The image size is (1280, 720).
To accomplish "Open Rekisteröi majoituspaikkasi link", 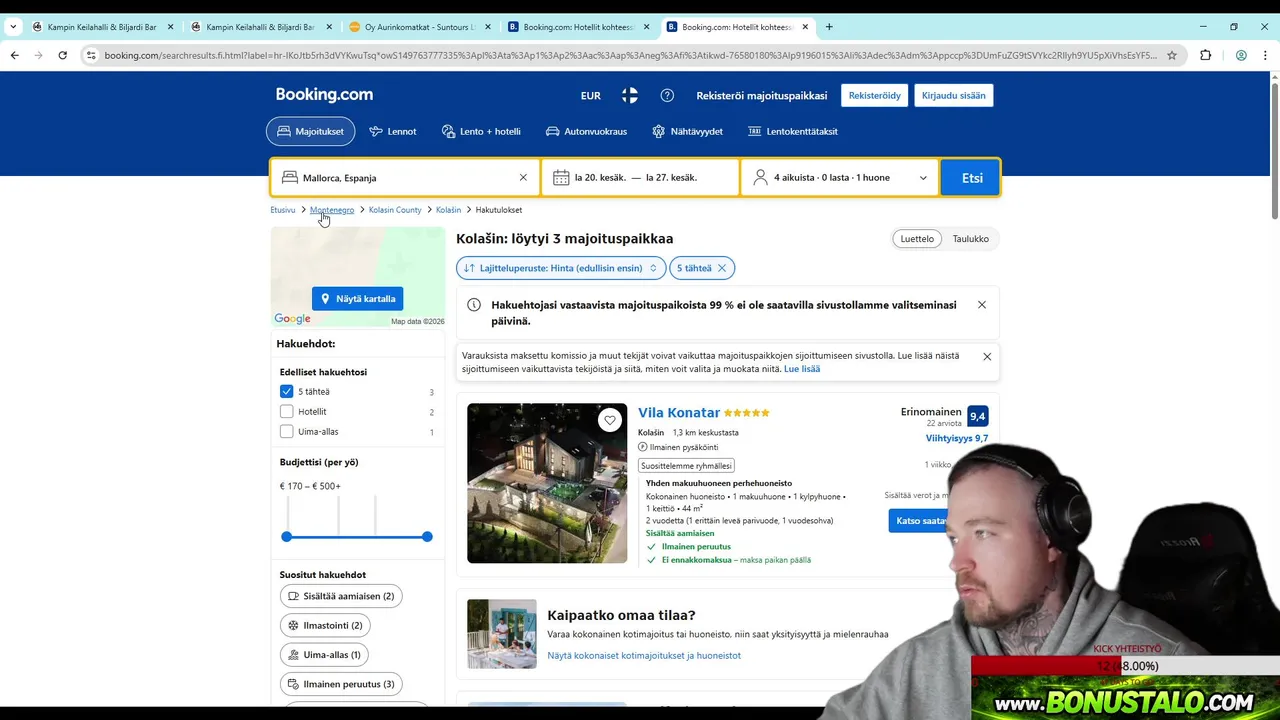I will (x=762, y=96).
